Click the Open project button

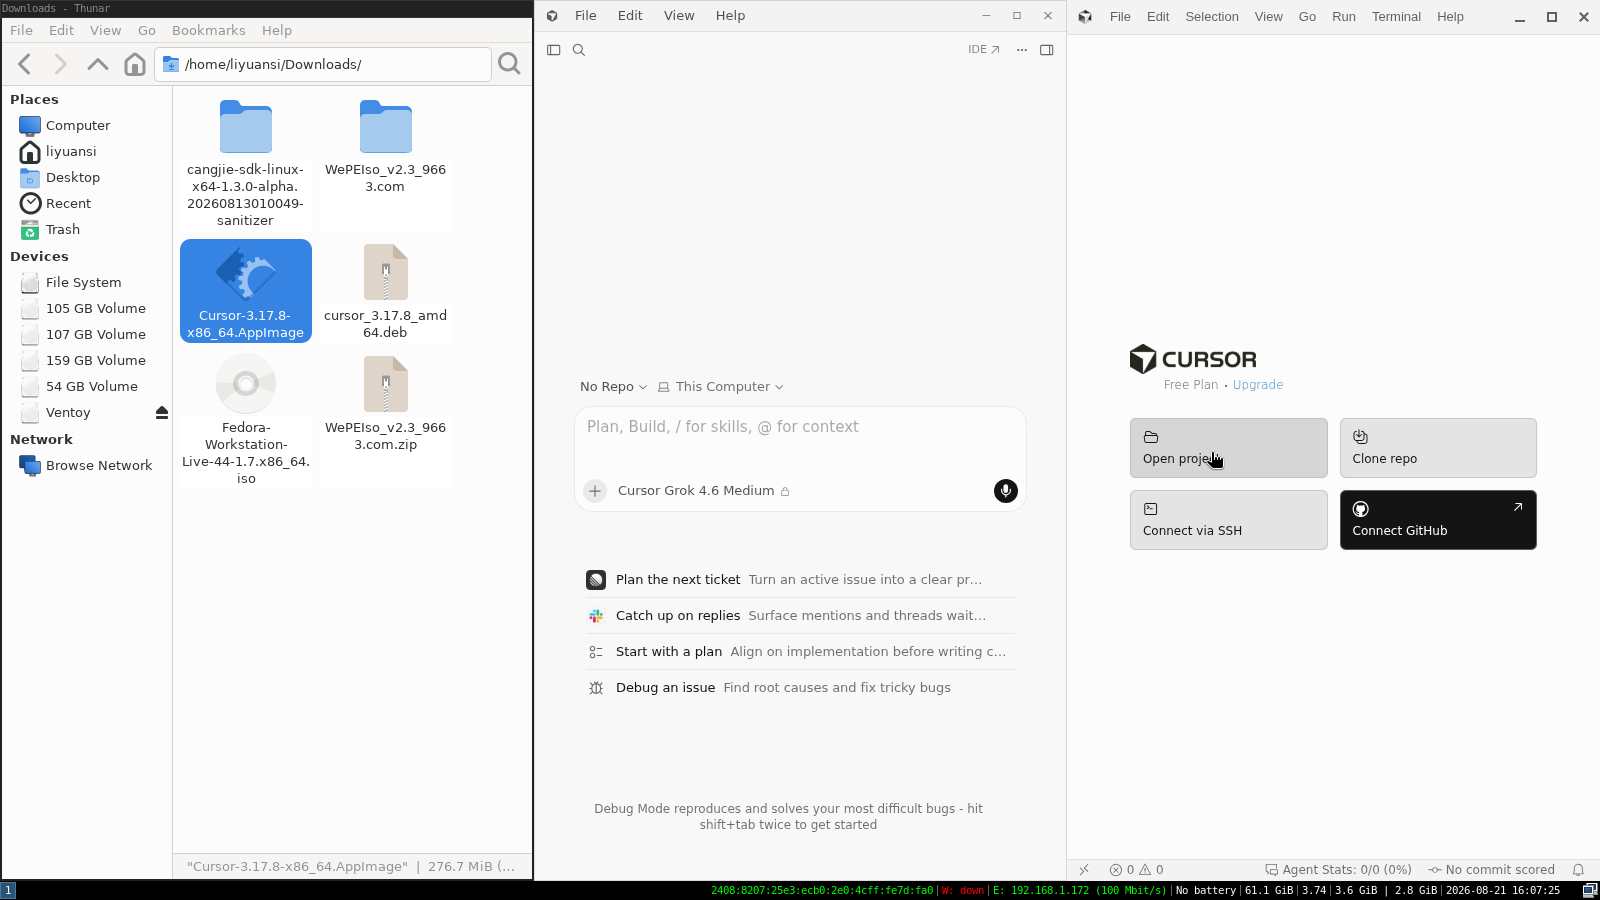(x=1229, y=448)
